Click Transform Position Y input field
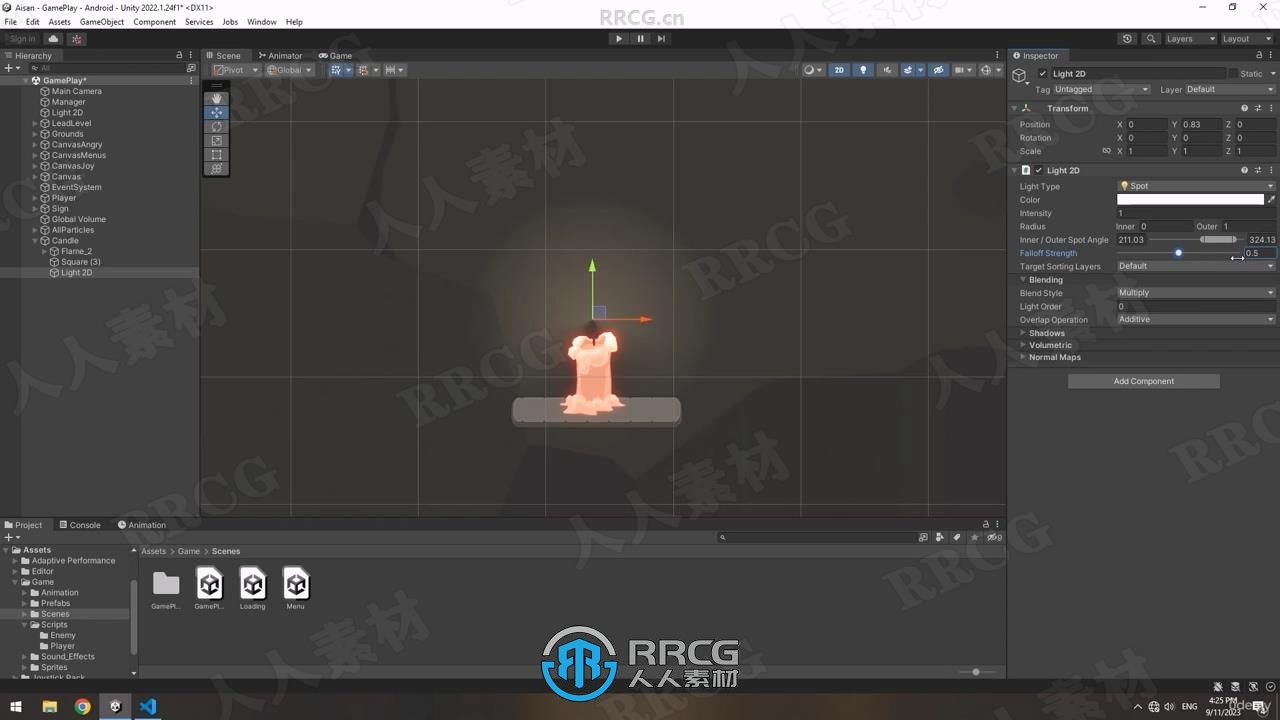Viewport: 1280px width, 720px height. point(1201,125)
